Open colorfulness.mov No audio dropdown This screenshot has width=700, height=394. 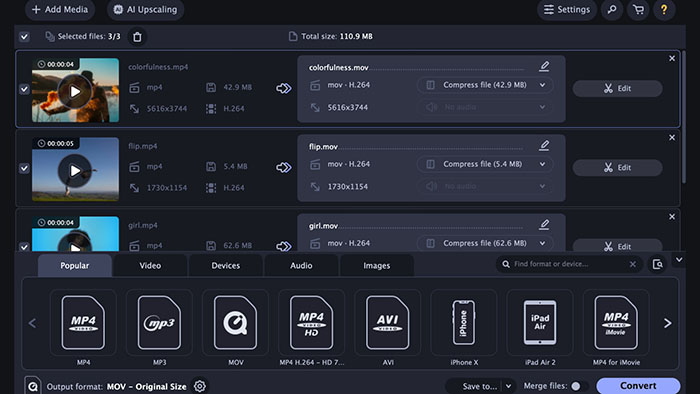point(485,107)
